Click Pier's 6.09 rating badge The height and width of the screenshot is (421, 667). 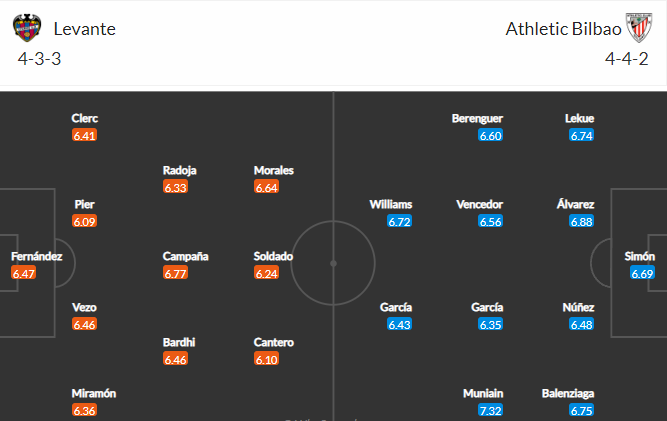click(x=85, y=221)
